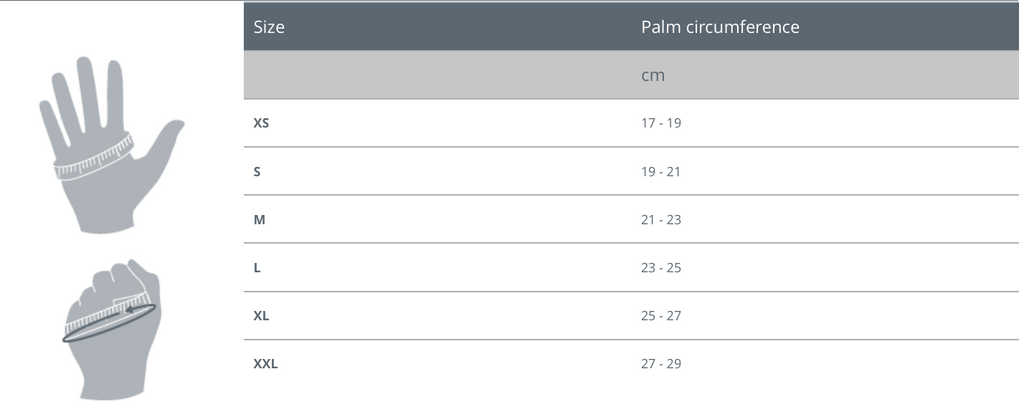Click the 27 - 29 measurement value
The height and width of the screenshot is (417, 1024).
[661, 363]
